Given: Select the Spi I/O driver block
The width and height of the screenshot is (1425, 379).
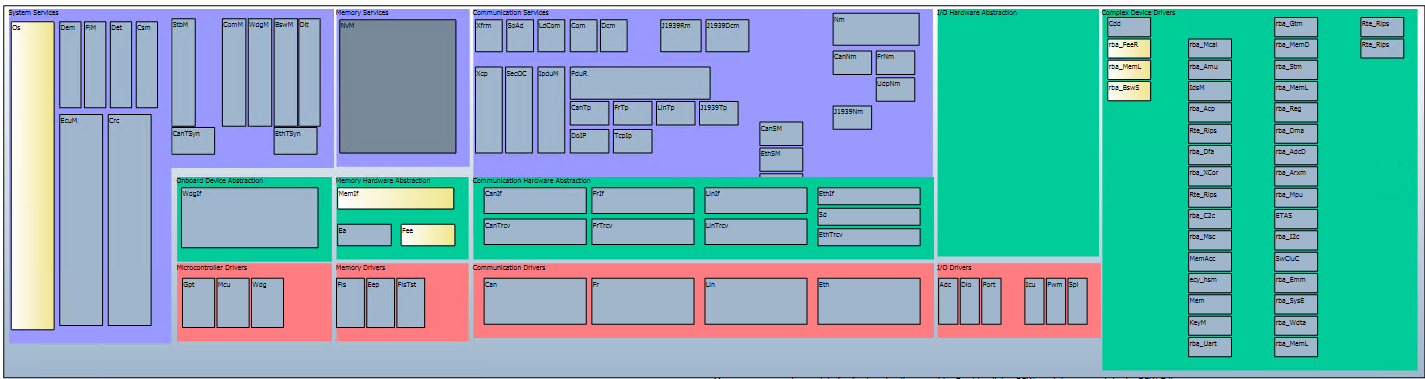Looking at the screenshot, I should [x=1077, y=301].
